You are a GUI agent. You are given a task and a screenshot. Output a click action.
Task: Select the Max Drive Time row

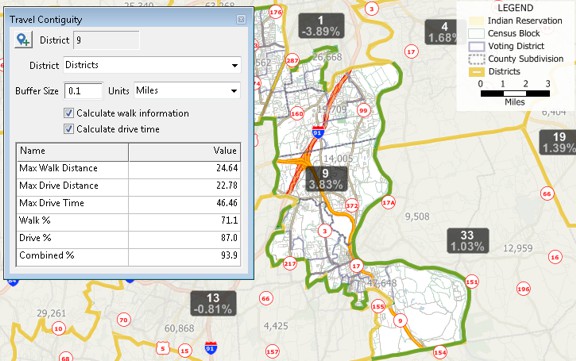click(x=129, y=203)
